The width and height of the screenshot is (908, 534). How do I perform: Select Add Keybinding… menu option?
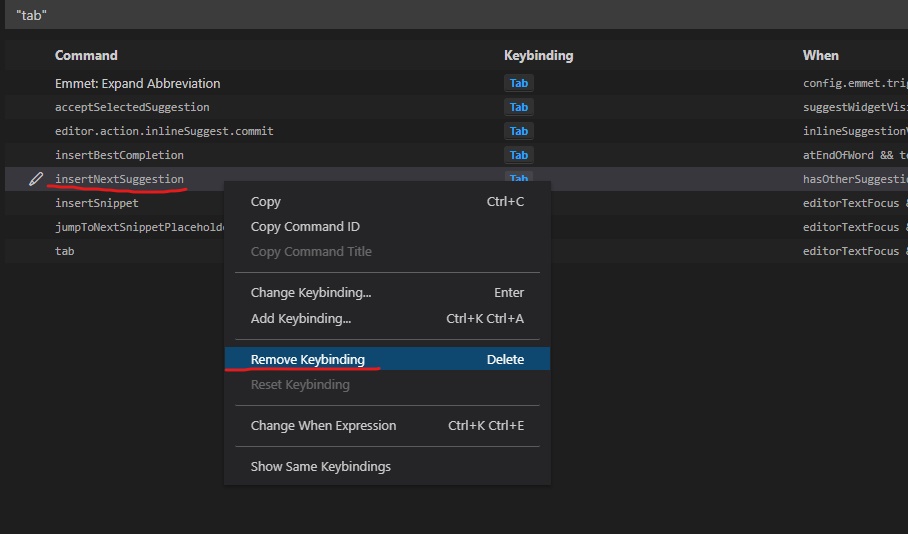coord(387,319)
